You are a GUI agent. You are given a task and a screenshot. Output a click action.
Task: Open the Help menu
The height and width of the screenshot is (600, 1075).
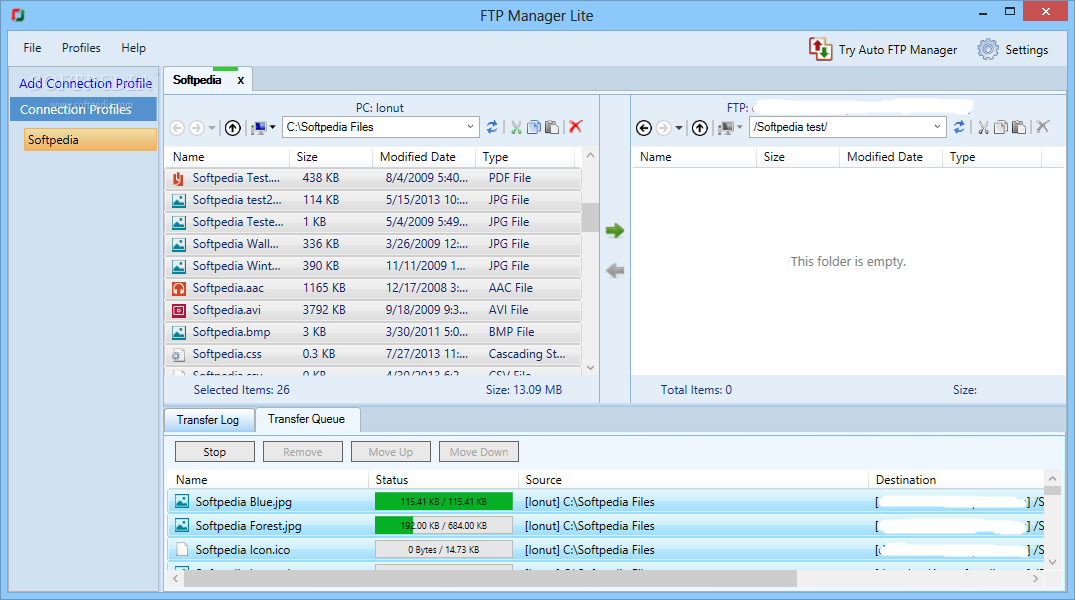(x=133, y=48)
